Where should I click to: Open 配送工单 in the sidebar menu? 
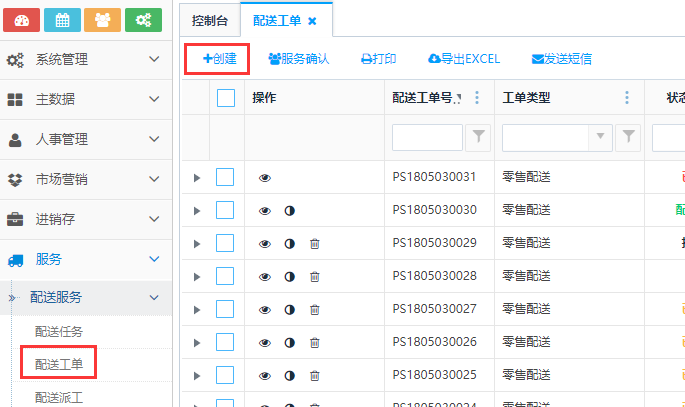point(58,364)
